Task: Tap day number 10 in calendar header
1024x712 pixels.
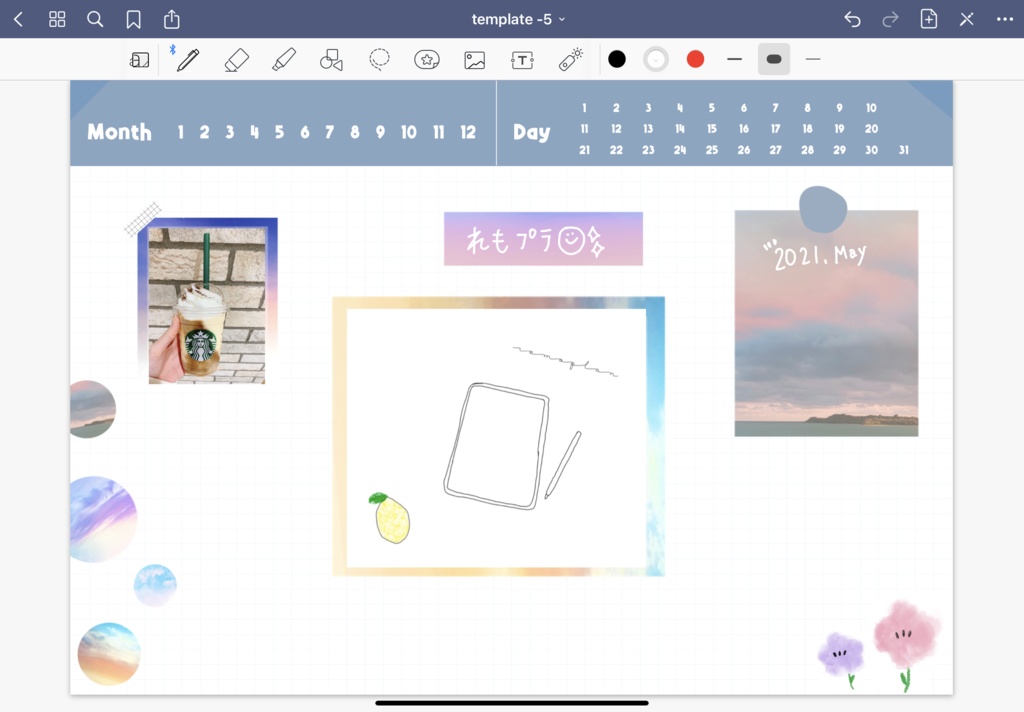Action: click(x=871, y=108)
